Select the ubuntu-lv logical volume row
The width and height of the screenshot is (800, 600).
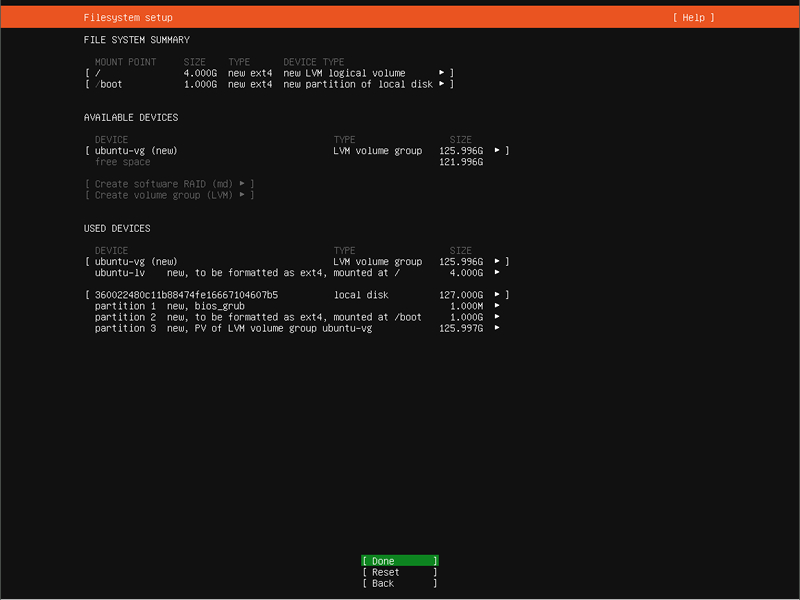pos(290,273)
